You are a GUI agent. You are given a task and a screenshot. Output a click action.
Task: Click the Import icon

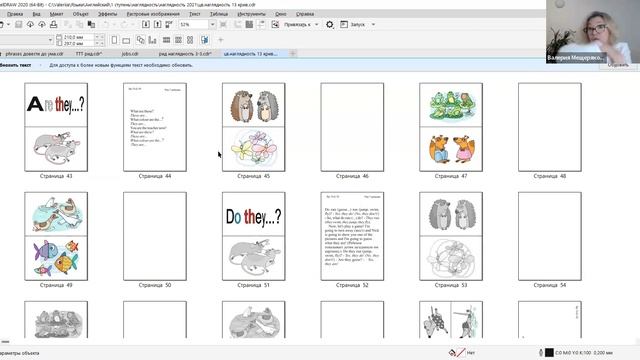(146, 24)
